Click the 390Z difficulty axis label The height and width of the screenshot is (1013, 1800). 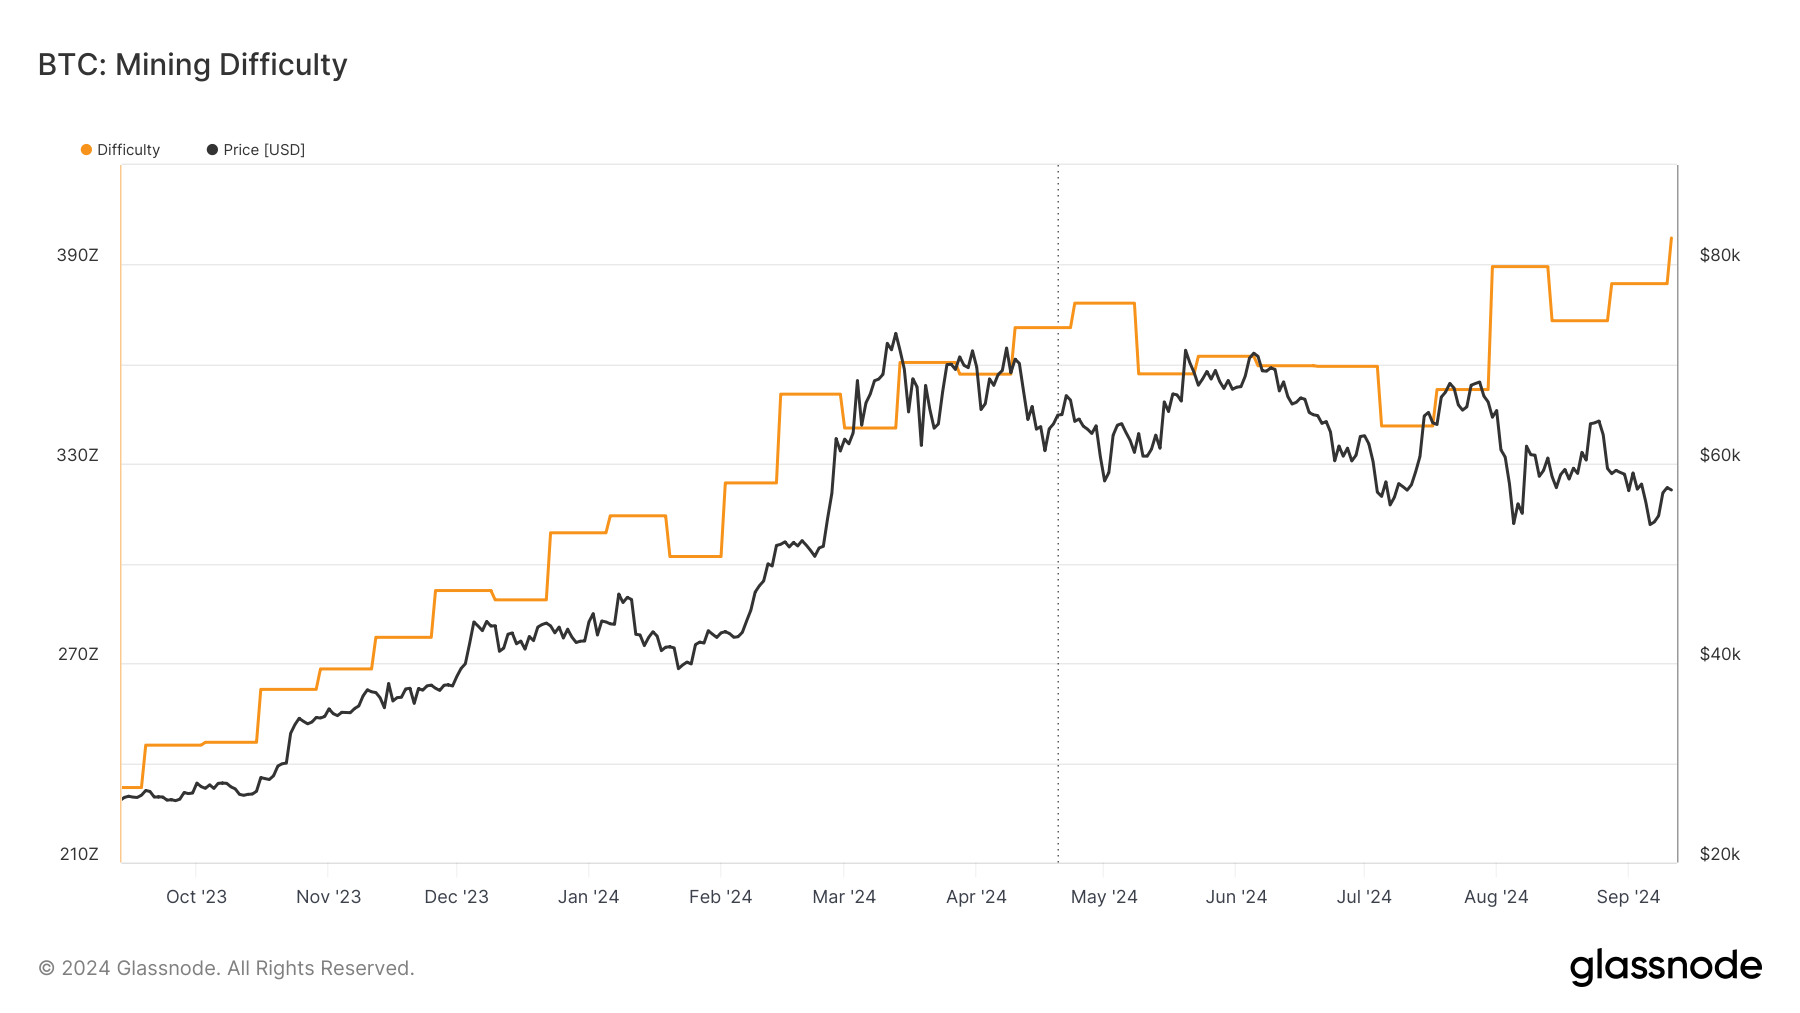click(x=78, y=256)
